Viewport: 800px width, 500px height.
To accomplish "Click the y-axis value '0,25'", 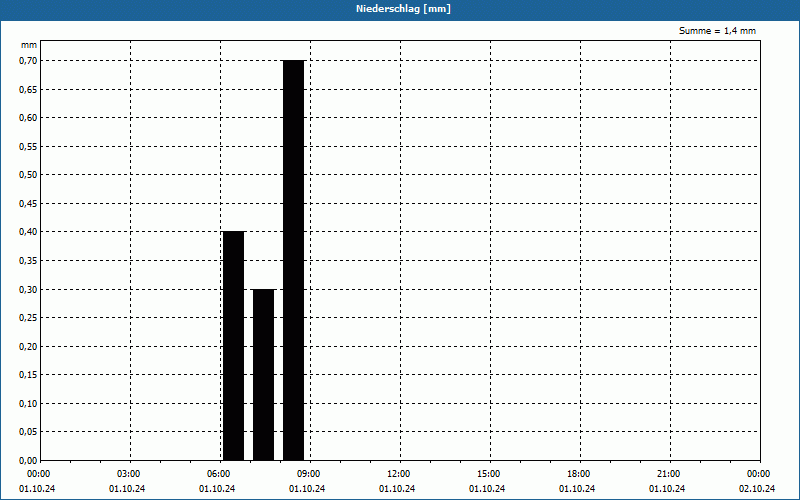I will coord(28,318).
